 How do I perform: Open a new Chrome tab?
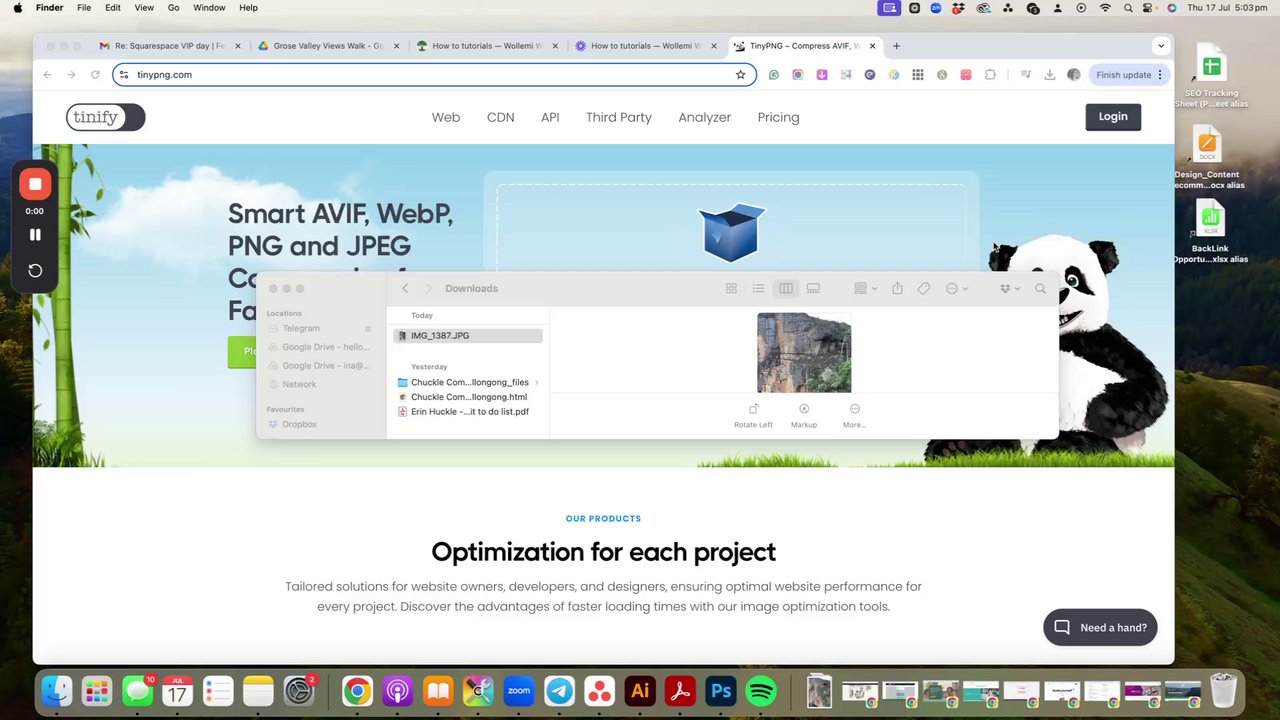pyautogui.click(x=896, y=46)
